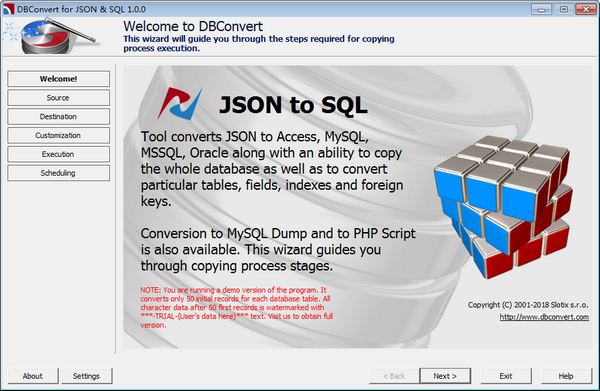
Task: Click the Rubik's cube graphic
Action: point(503,207)
